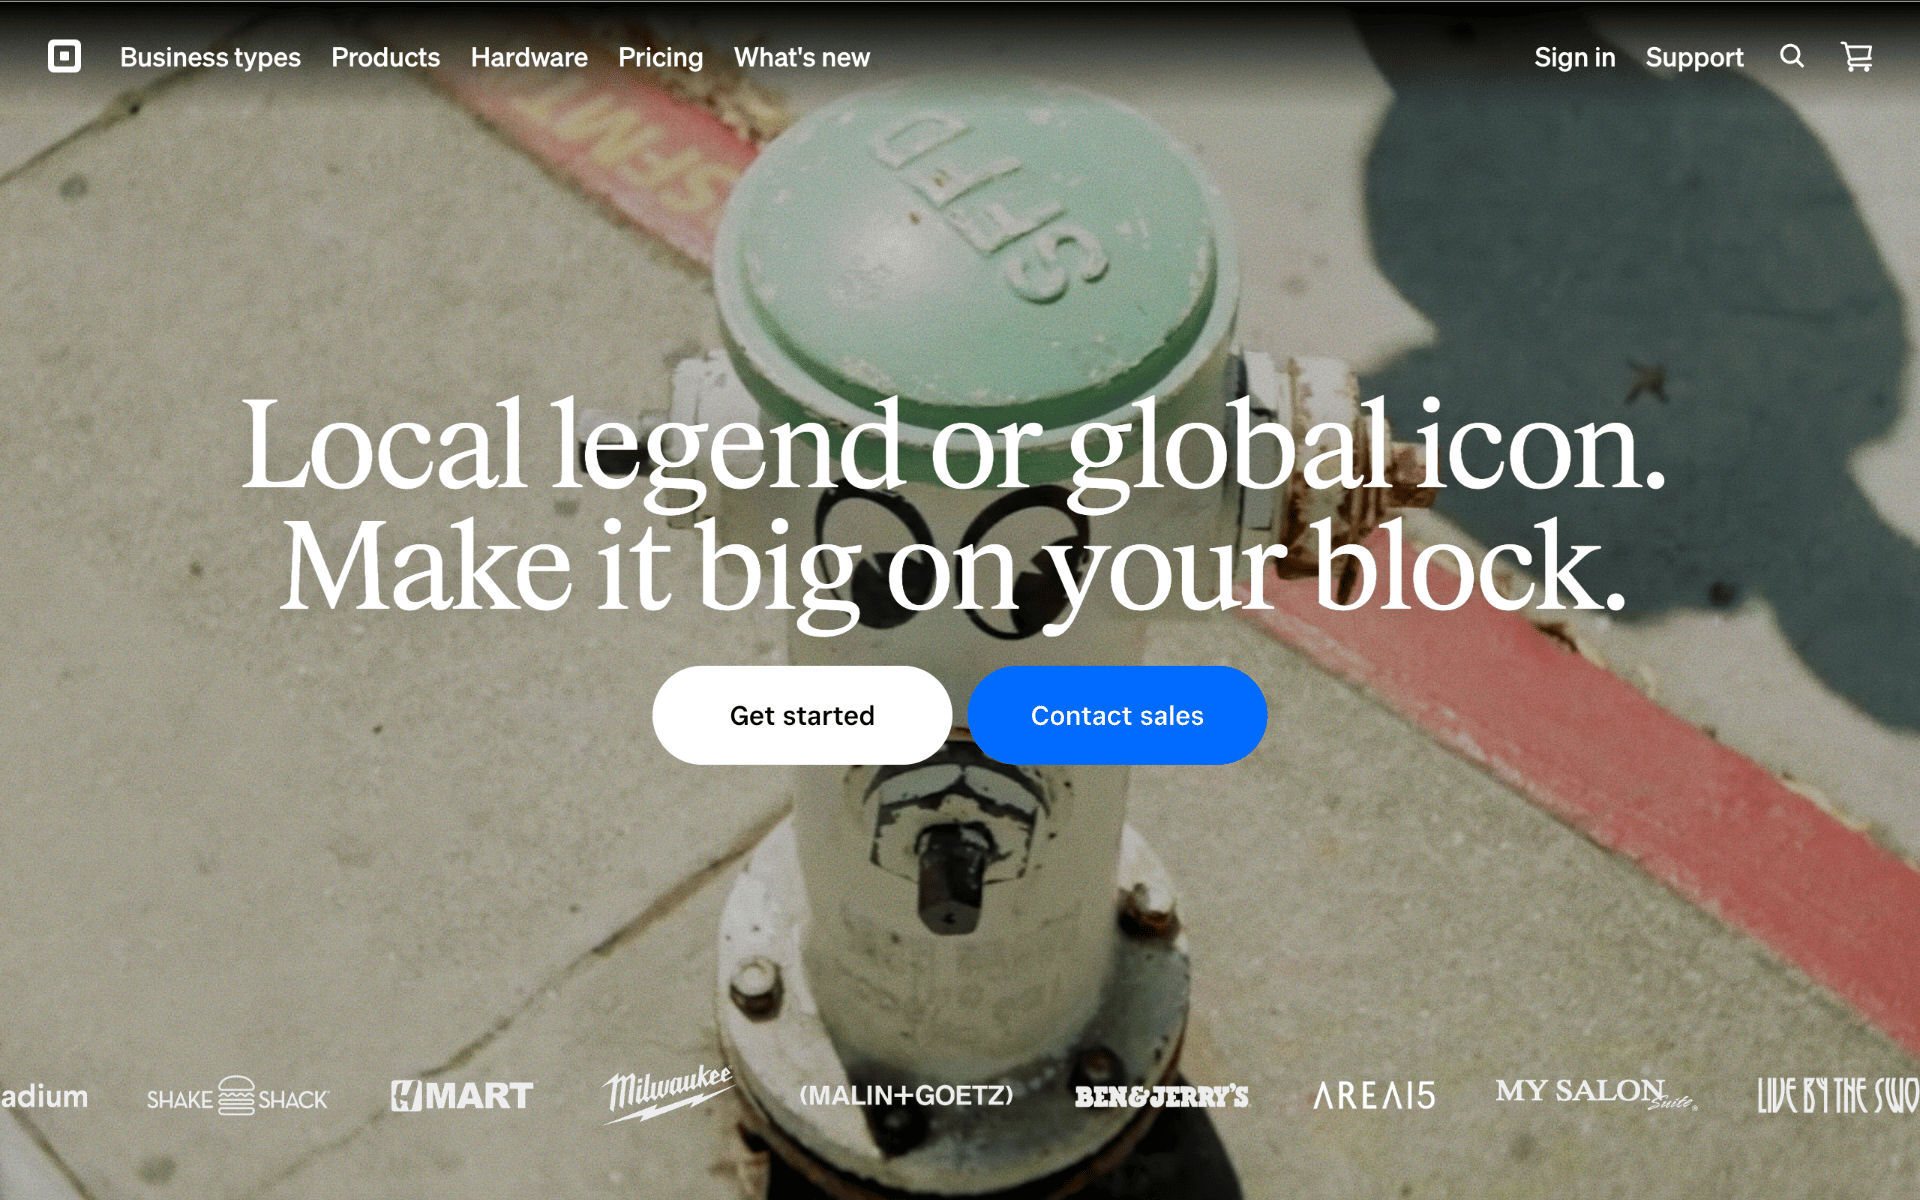Open the Pricing menu item
The height and width of the screenshot is (1200, 1920).
(660, 57)
